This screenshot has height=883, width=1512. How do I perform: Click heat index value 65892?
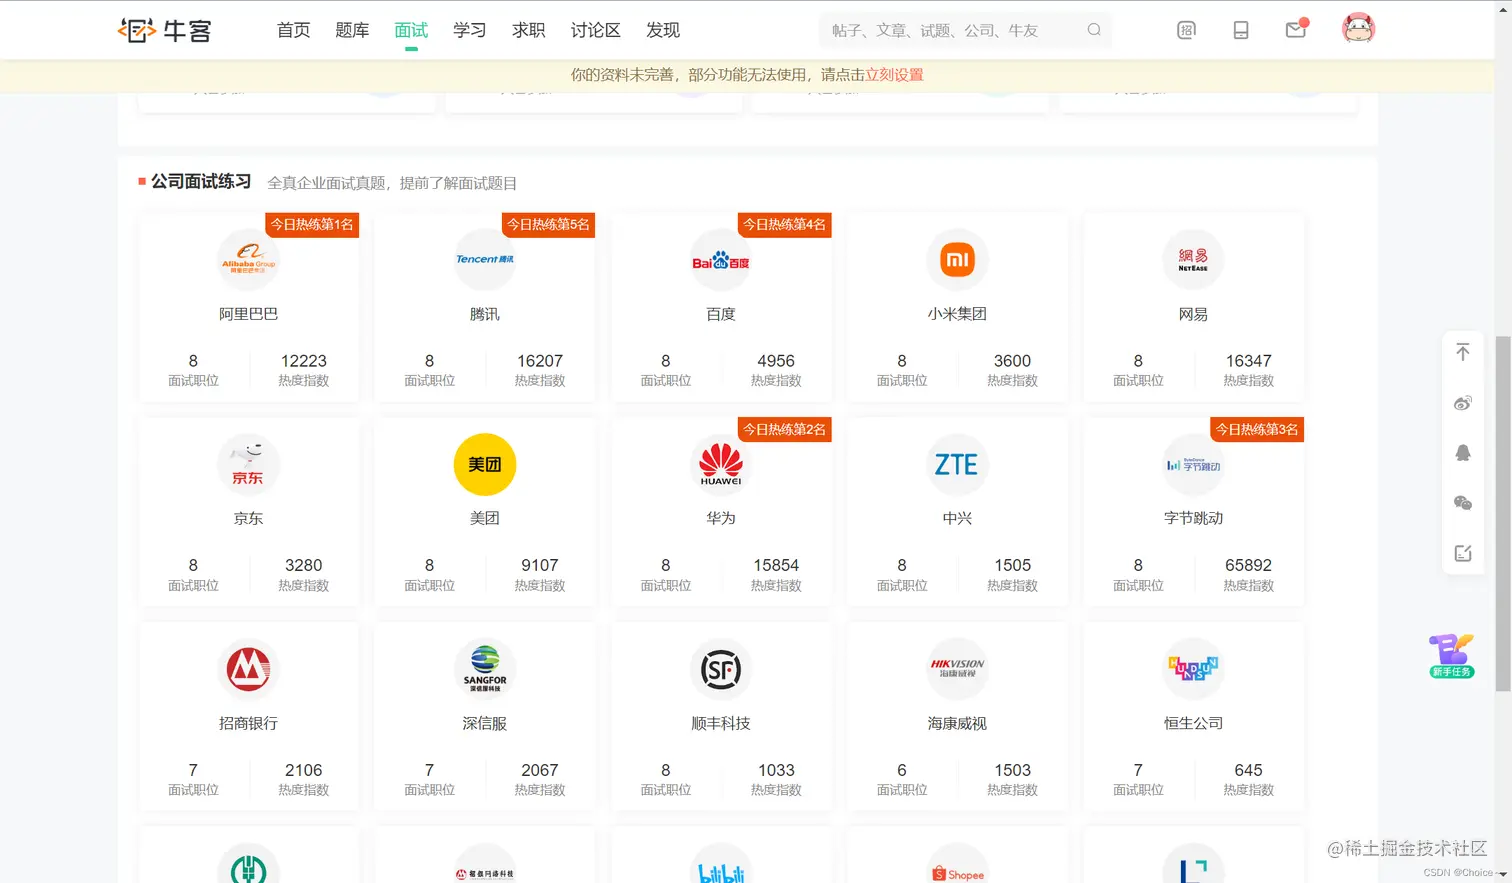[x=1248, y=565]
